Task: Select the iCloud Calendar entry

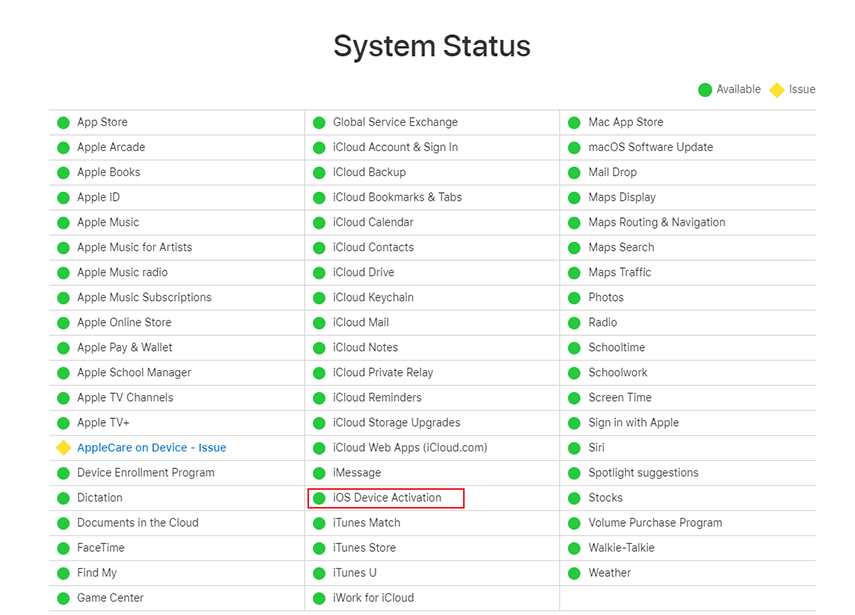Action: [x=373, y=222]
